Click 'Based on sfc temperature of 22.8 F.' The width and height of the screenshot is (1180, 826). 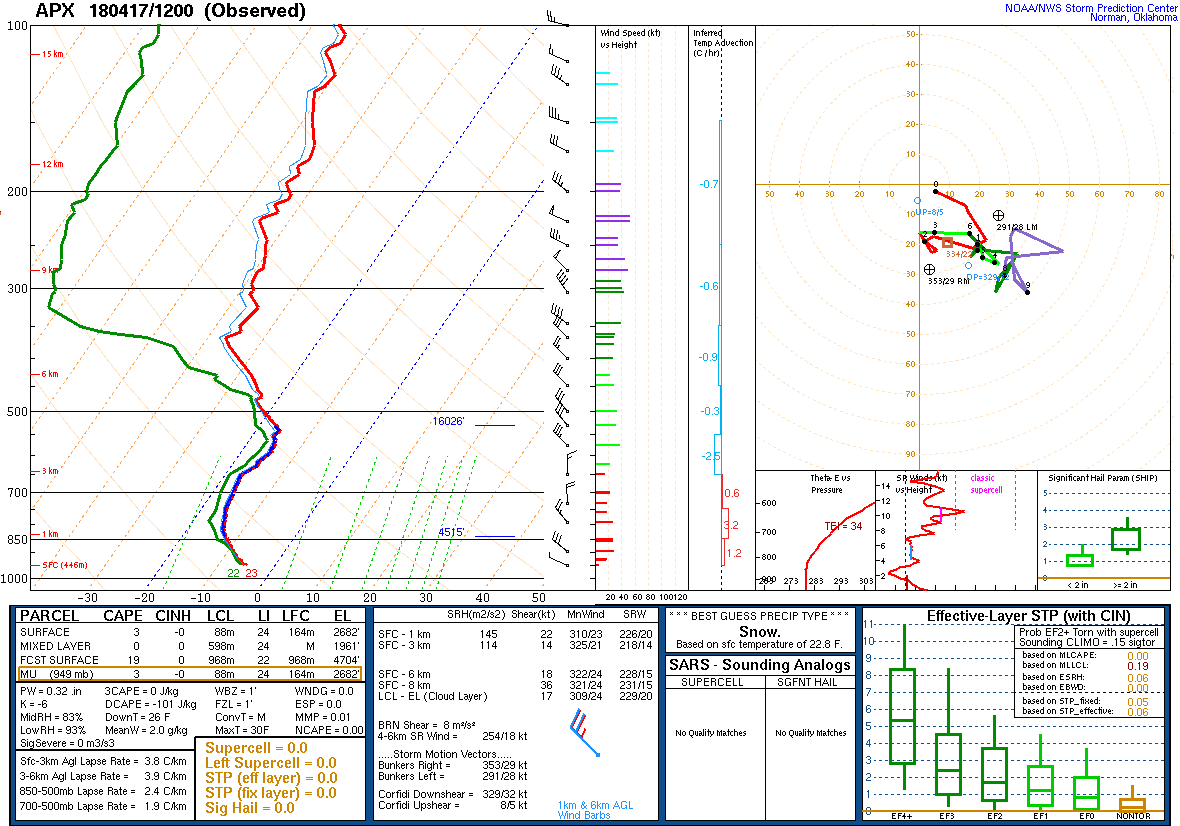pyautogui.click(x=759, y=645)
